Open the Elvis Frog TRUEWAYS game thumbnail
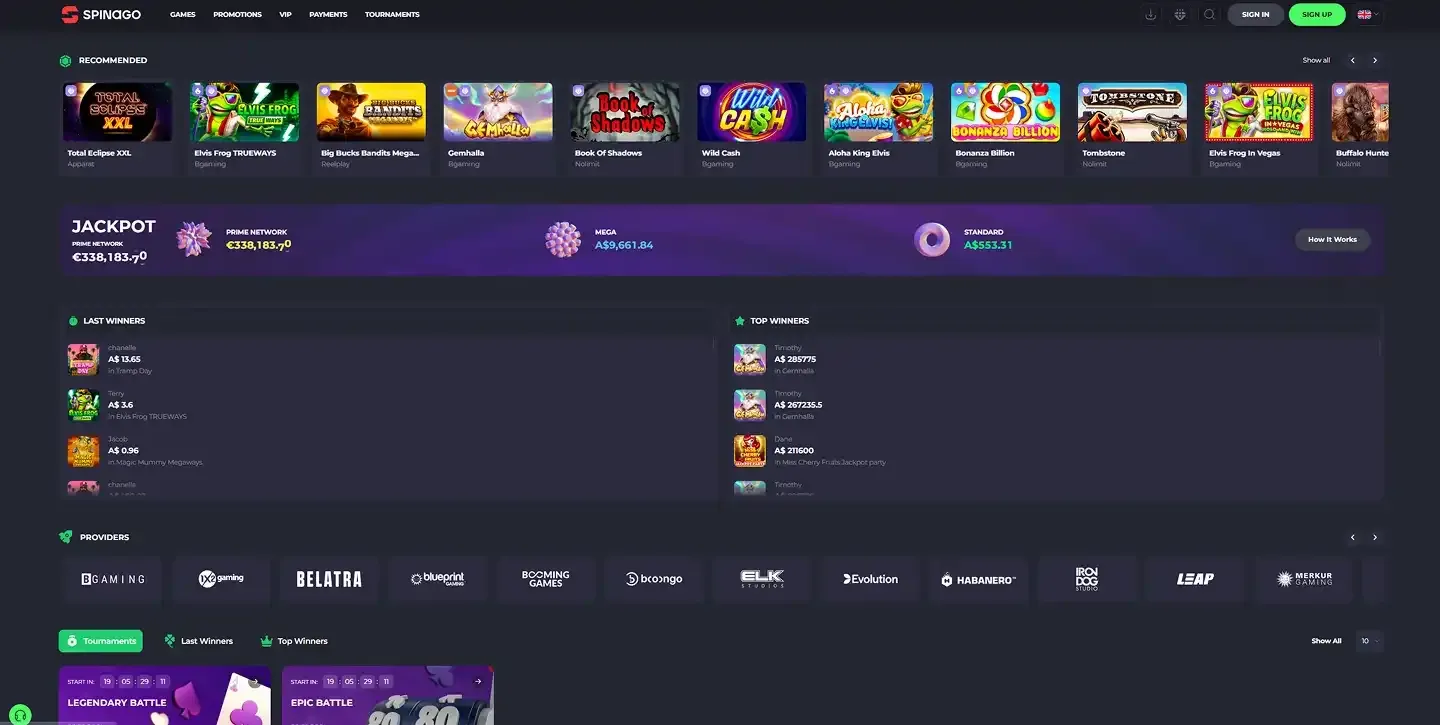Viewport: 1440px width, 725px height. 244,110
